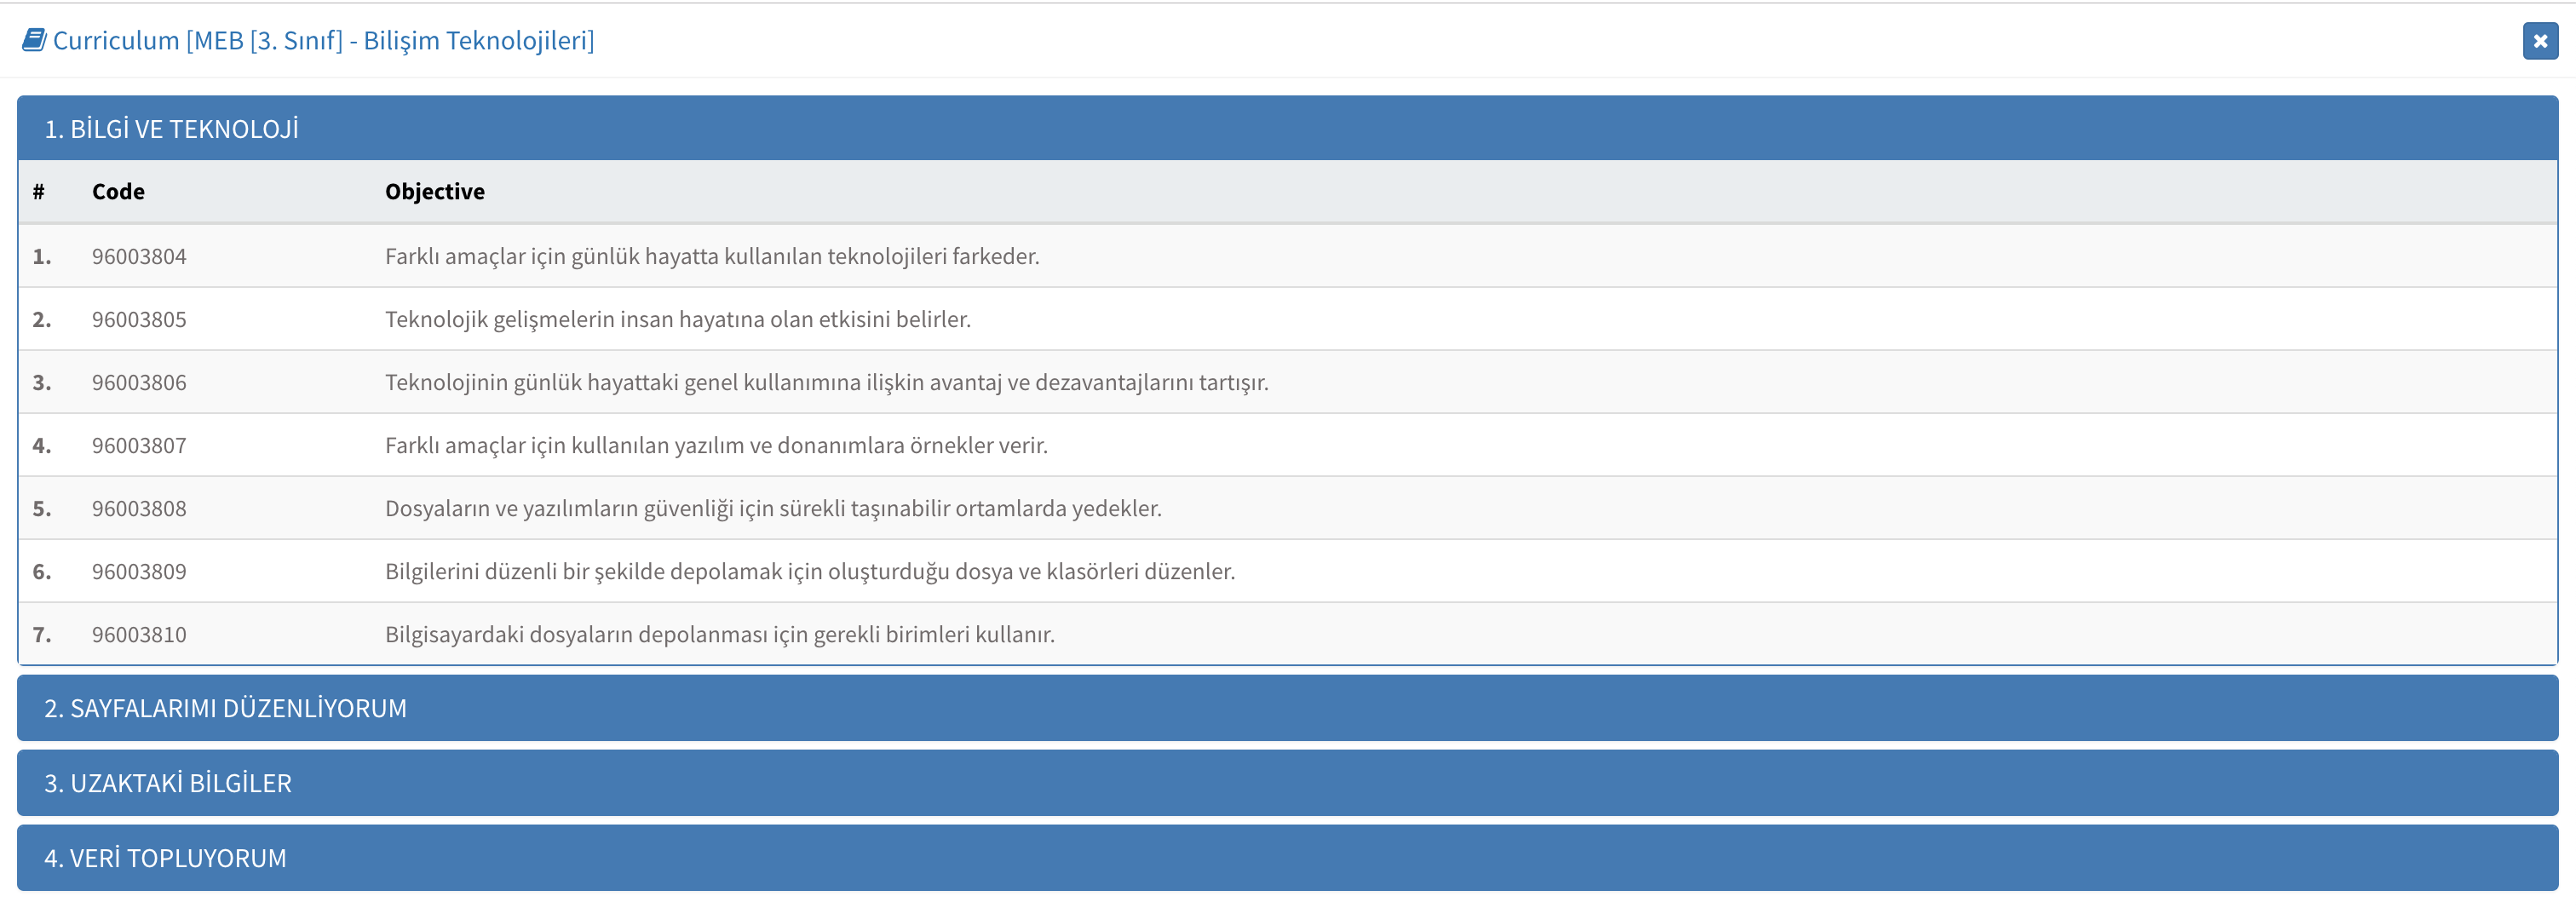The width and height of the screenshot is (2576, 908).
Task: Click the book icon beside Curriculum title
Action: (34, 40)
